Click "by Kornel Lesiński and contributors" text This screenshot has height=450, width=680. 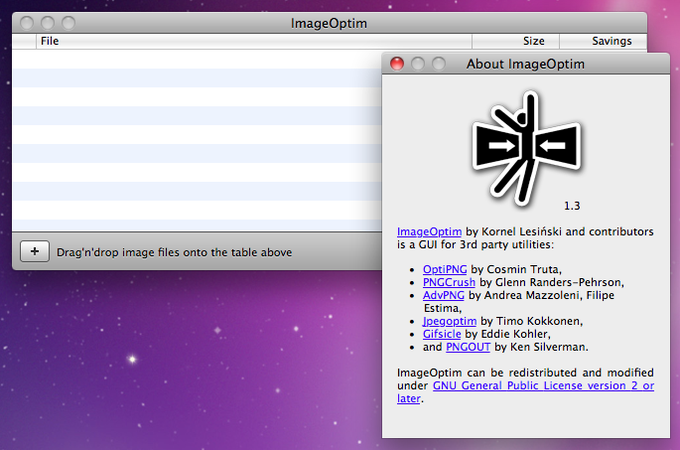click(x=559, y=232)
